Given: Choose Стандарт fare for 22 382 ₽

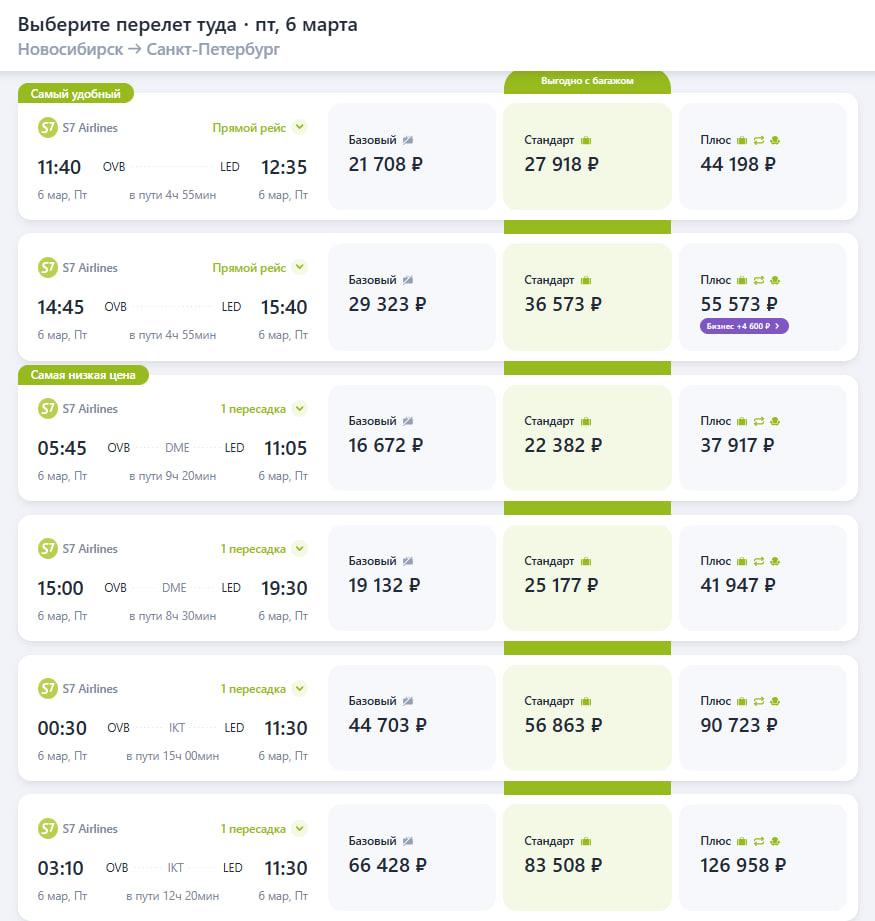Looking at the screenshot, I should pyautogui.click(x=587, y=437).
